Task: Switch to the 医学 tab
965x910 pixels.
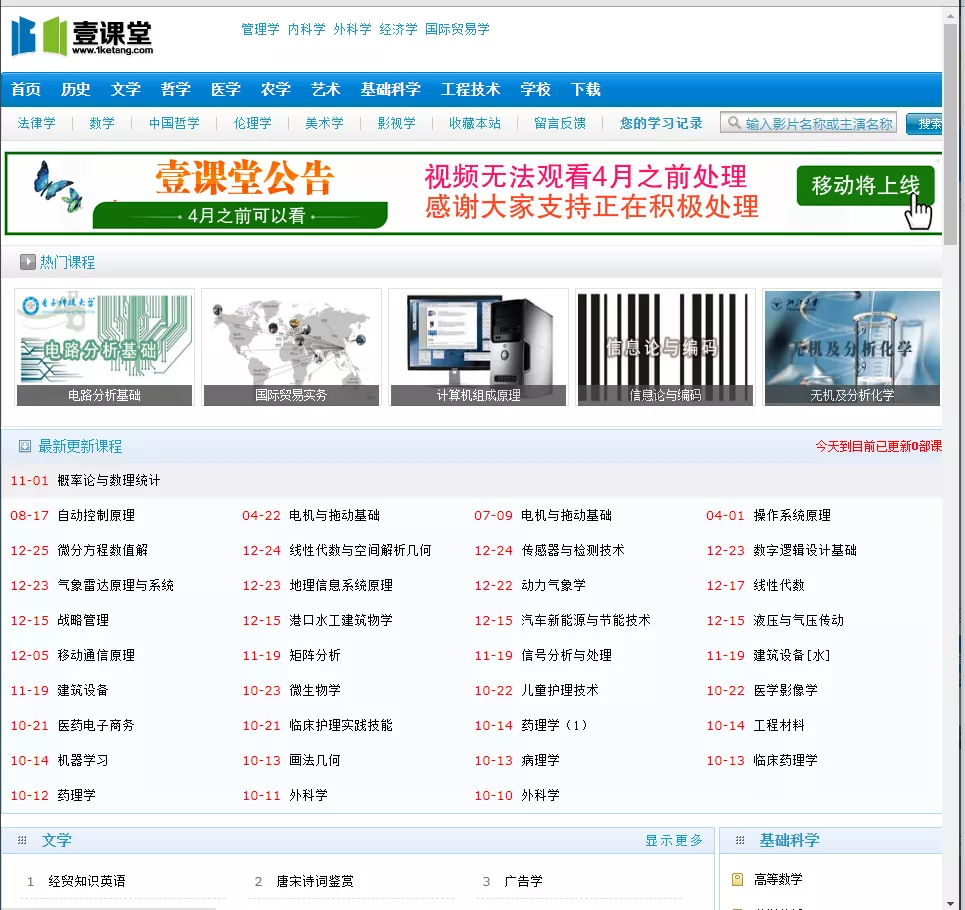Action: (x=224, y=89)
